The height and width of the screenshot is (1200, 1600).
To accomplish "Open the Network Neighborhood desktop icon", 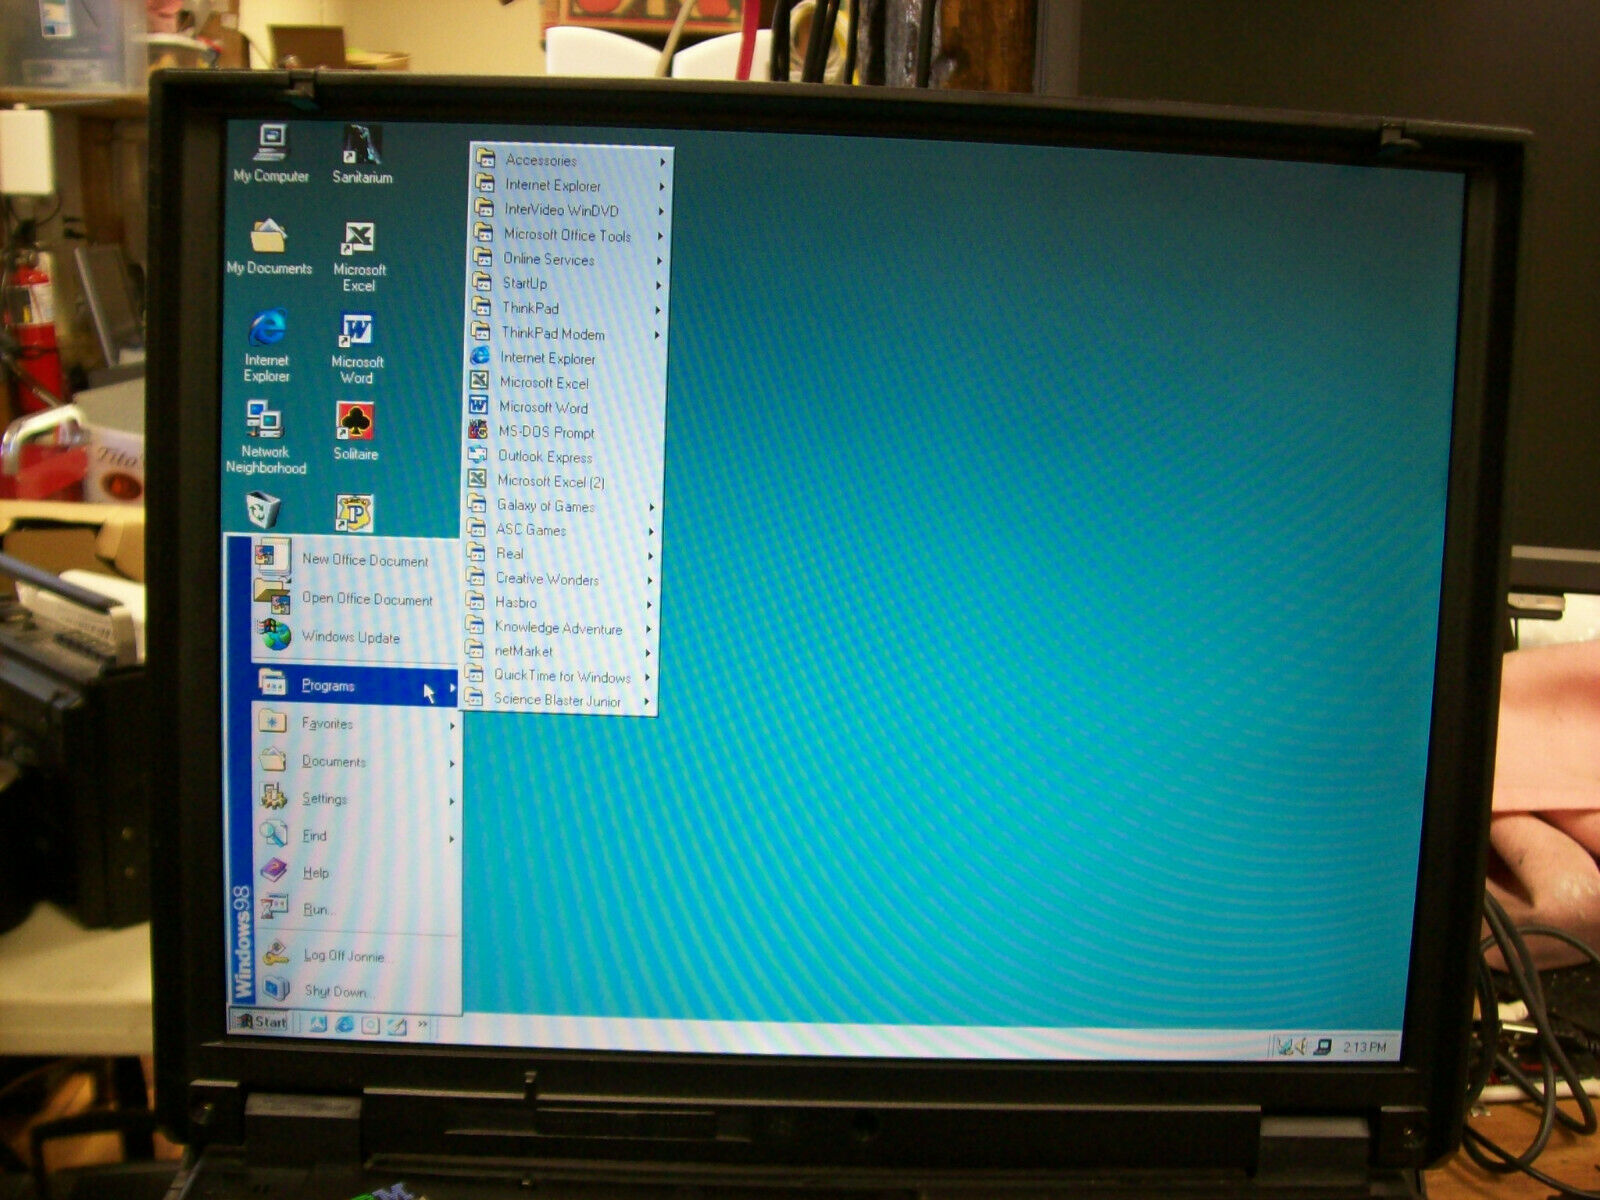I will pos(265,437).
